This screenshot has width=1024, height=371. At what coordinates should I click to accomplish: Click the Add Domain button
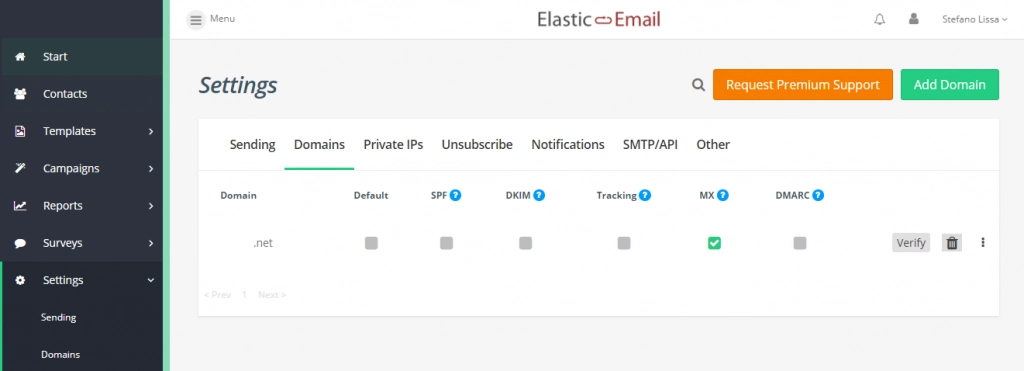(x=950, y=85)
